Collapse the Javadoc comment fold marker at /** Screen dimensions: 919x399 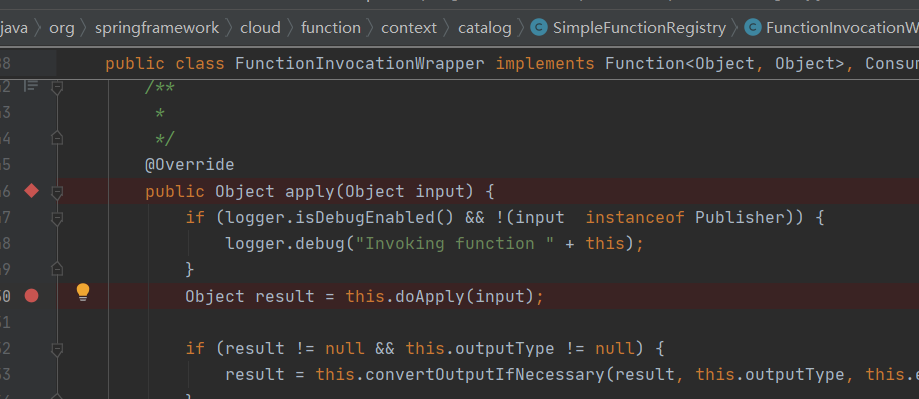point(57,87)
